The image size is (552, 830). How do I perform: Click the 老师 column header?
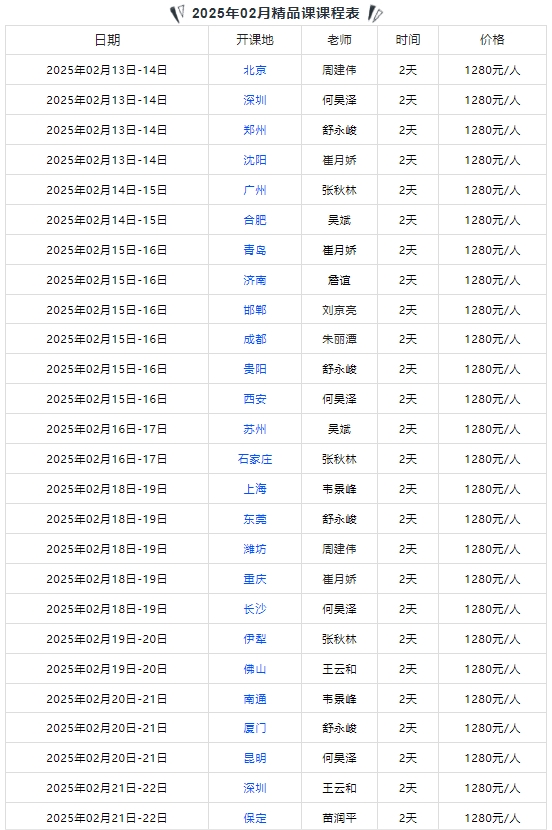(339, 40)
